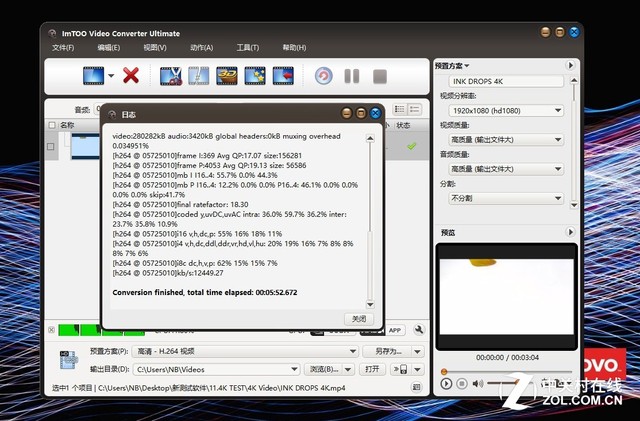Start conversion with the round convert button

coord(324,76)
